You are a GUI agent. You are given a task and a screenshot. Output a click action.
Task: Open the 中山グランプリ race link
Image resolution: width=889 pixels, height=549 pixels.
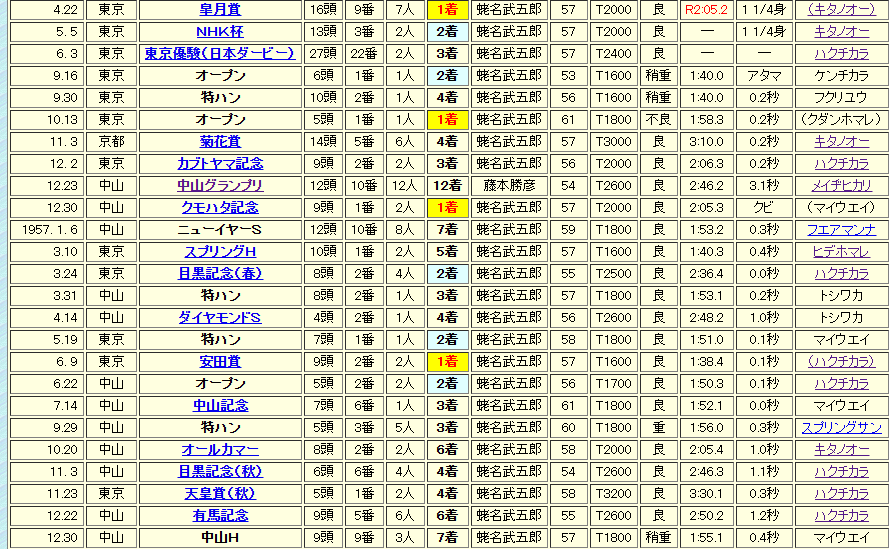point(220,186)
